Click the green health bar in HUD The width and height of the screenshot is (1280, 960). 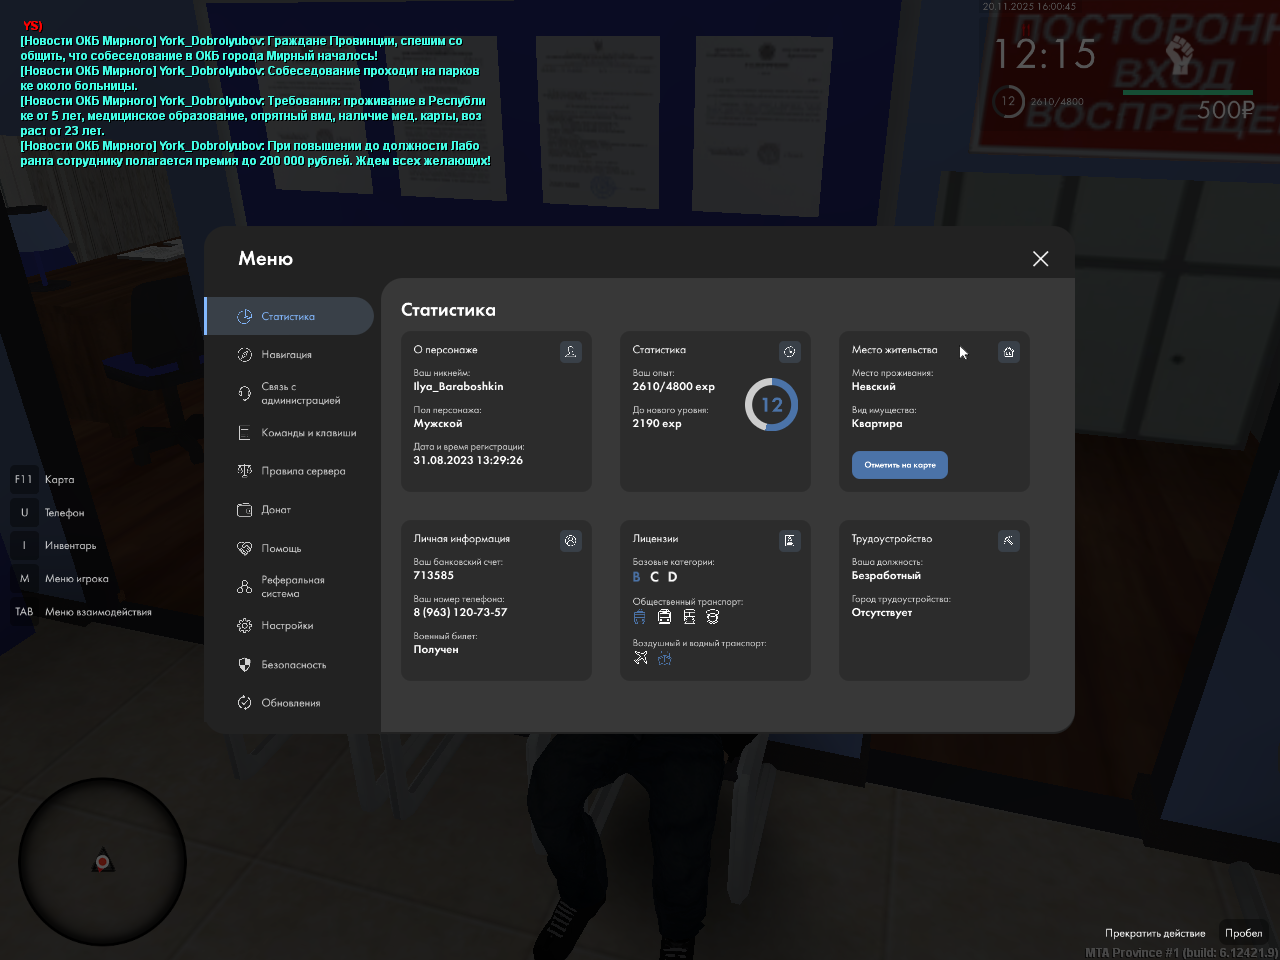click(x=1188, y=93)
